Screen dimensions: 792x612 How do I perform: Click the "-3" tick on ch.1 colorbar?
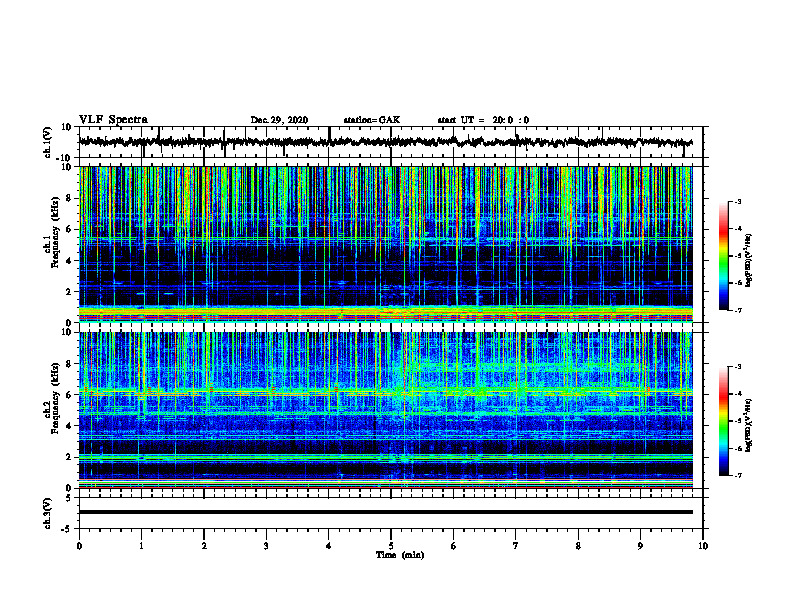point(737,201)
